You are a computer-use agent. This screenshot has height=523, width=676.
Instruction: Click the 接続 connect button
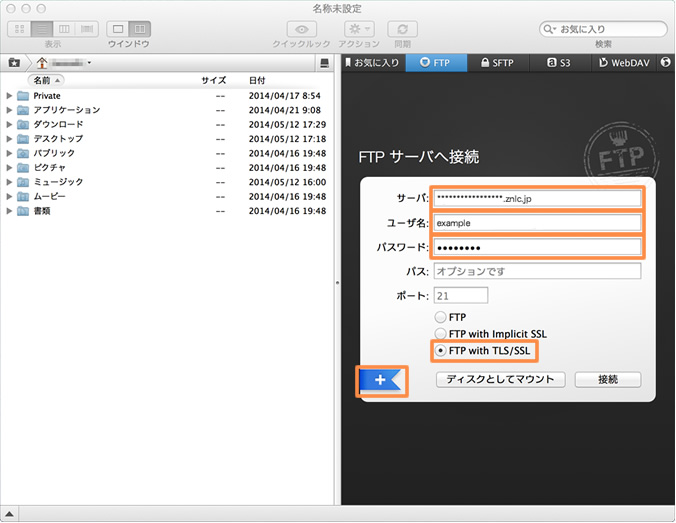(x=608, y=380)
